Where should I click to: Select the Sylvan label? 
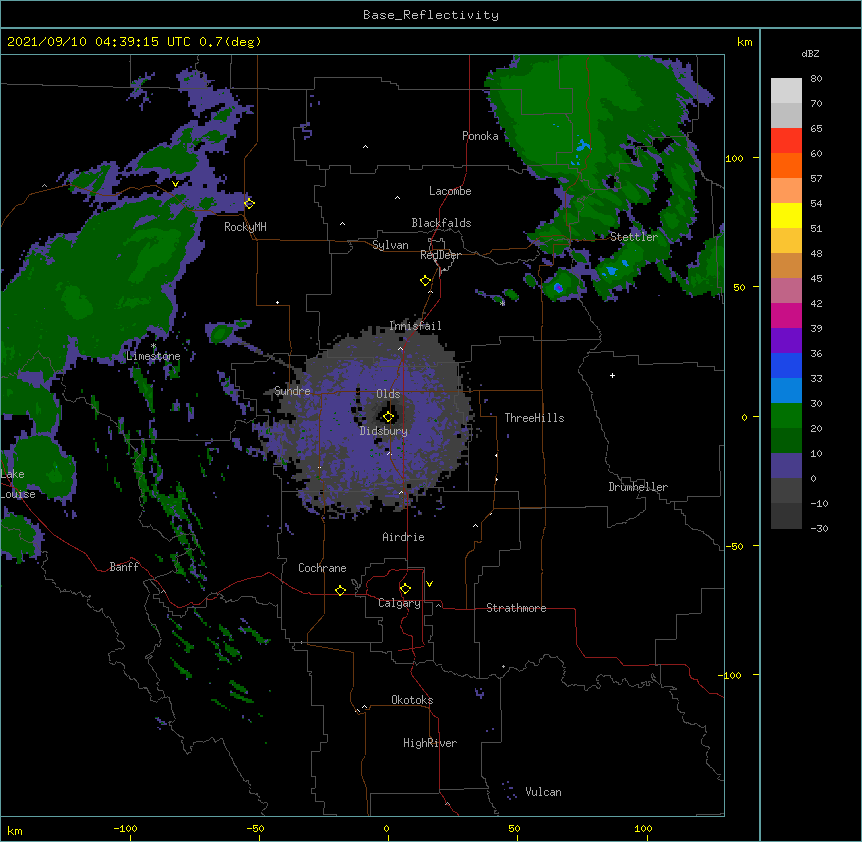(390, 245)
